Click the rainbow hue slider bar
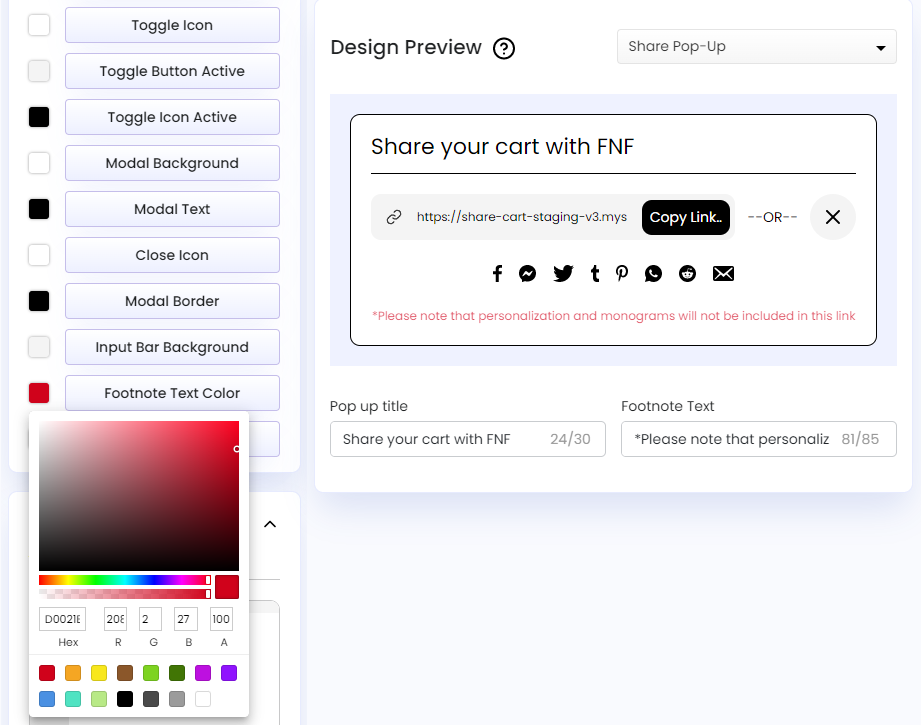This screenshot has height=725, width=921. pos(120,580)
